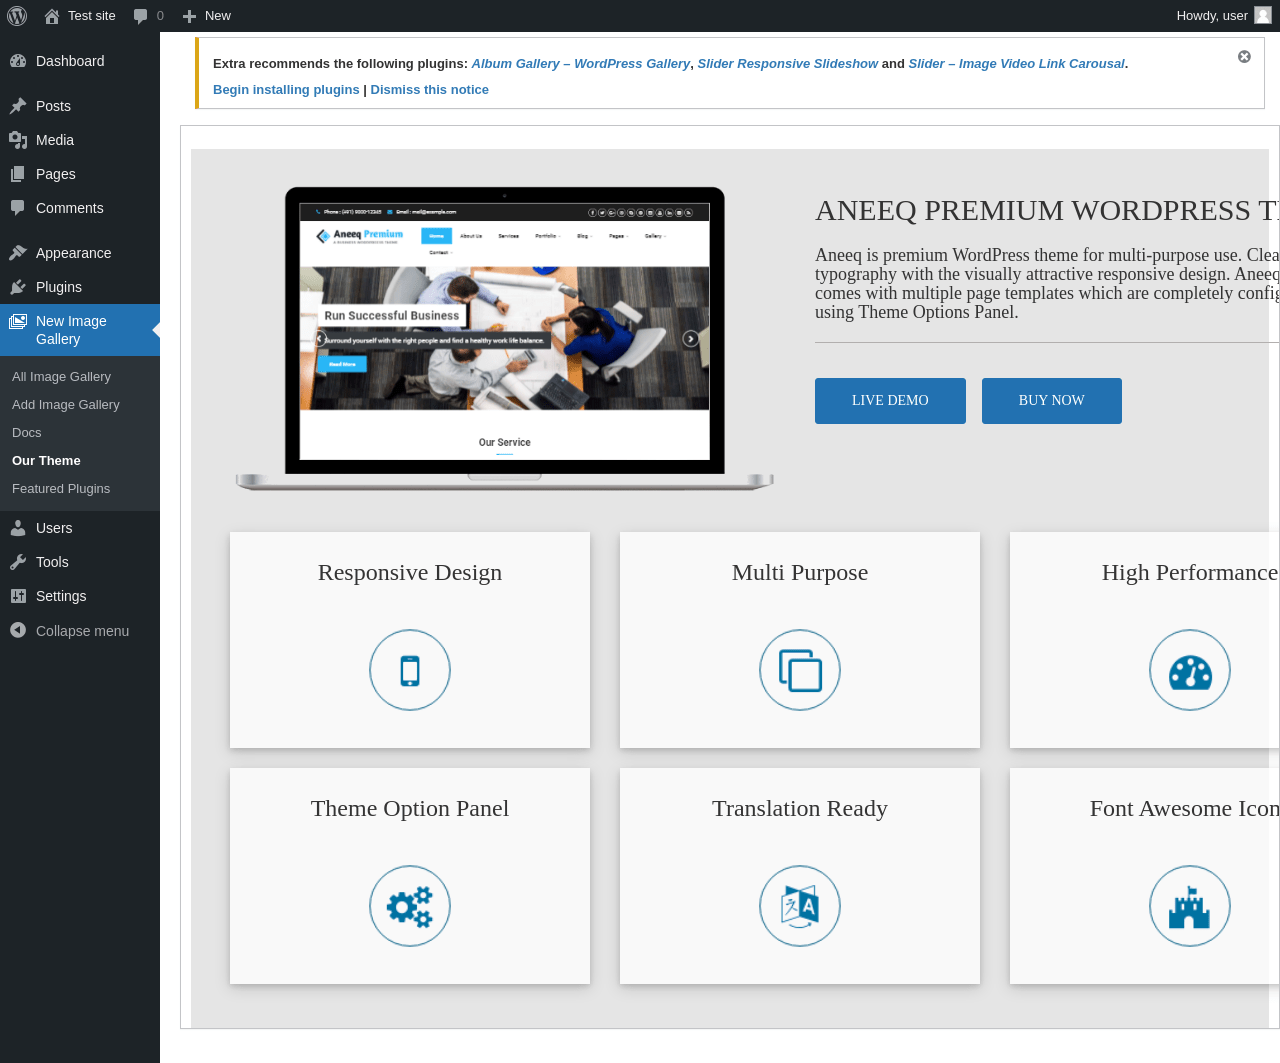The width and height of the screenshot is (1280, 1063).
Task: Click the Media icon in sidebar
Action: point(18,140)
